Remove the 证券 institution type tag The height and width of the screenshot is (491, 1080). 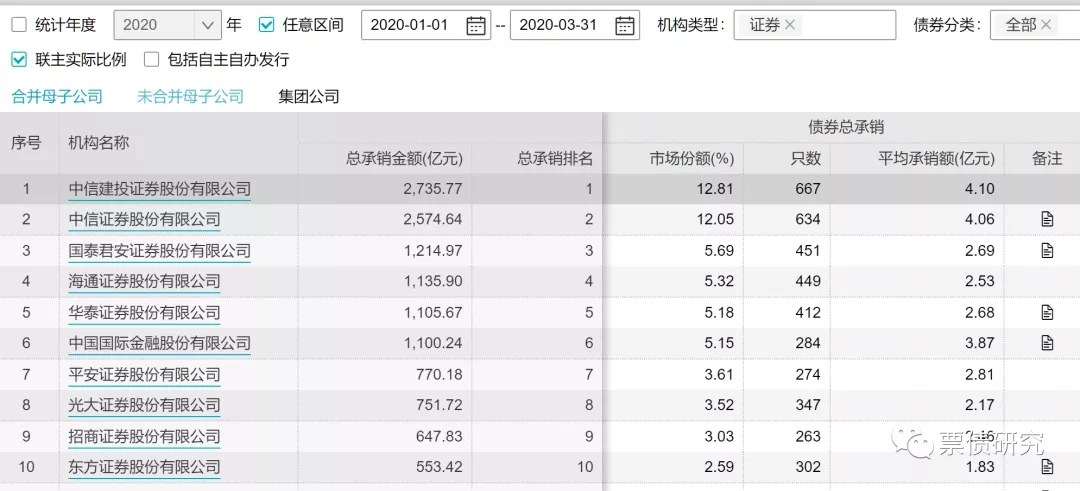pyautogui.click(x=790, y=25)
